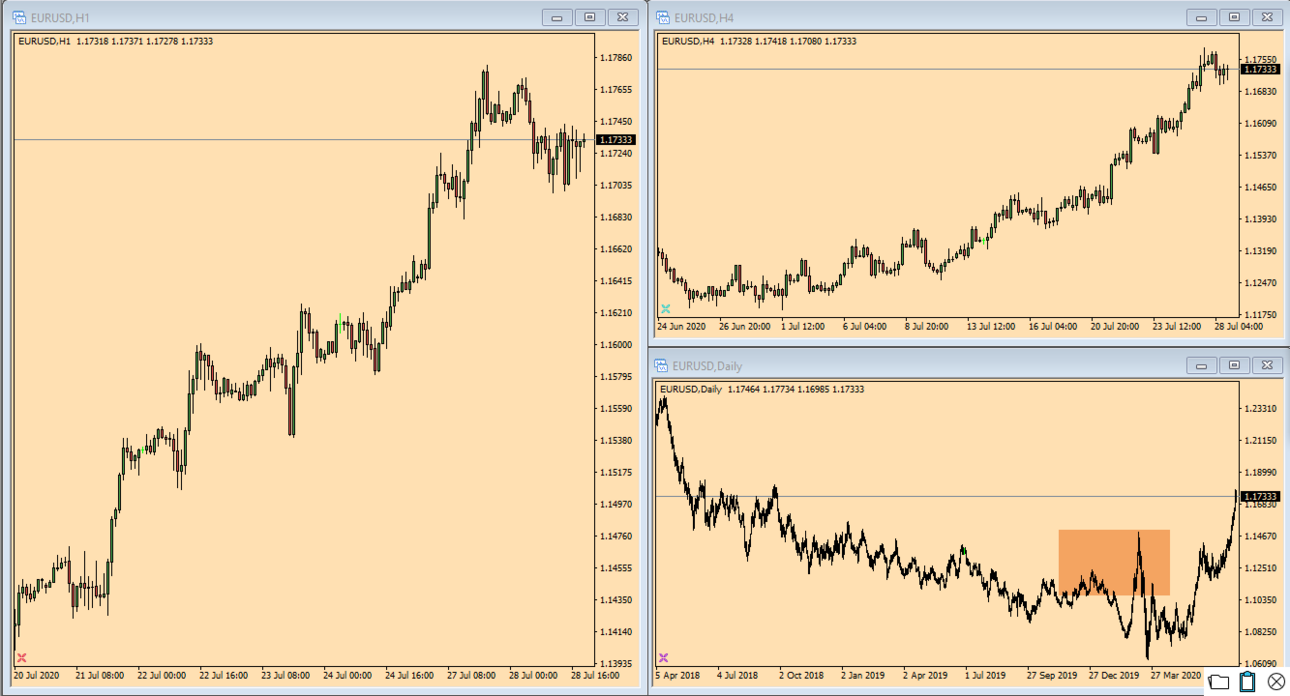Viewport: 1290px width, 696px height.
Task: Click the 1.16090 price level on H4 scale
Action: click(x=1261, y=124)
